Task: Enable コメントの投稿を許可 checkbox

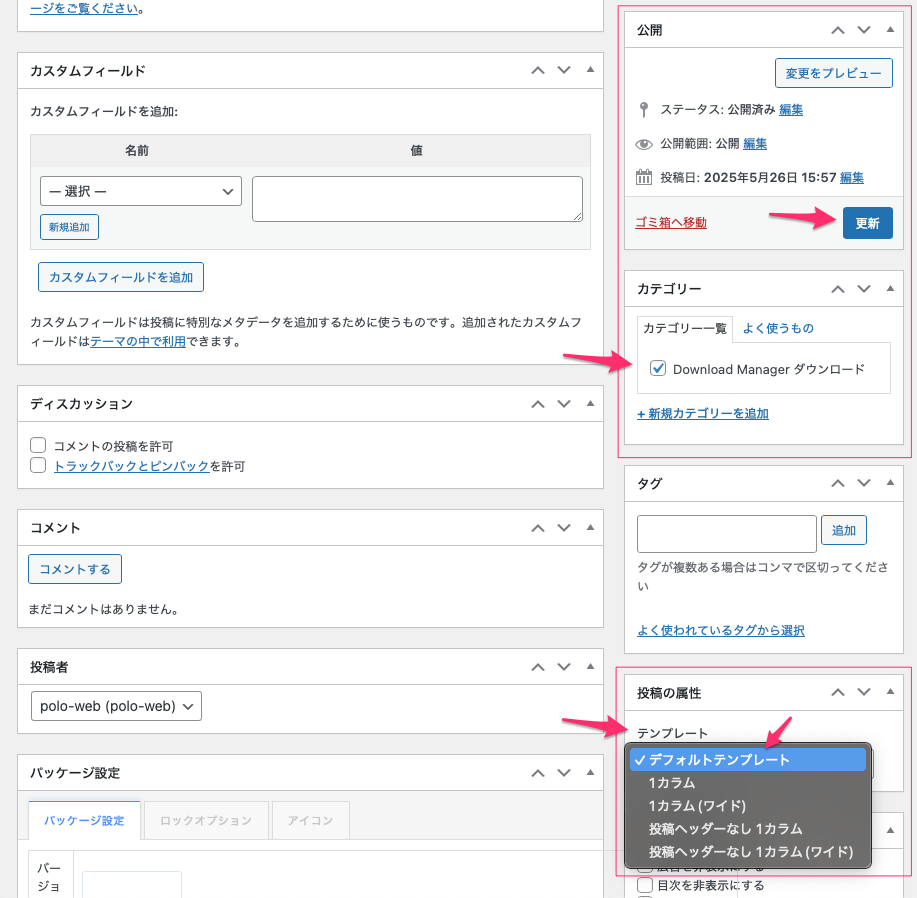Action: click(39, 445)
